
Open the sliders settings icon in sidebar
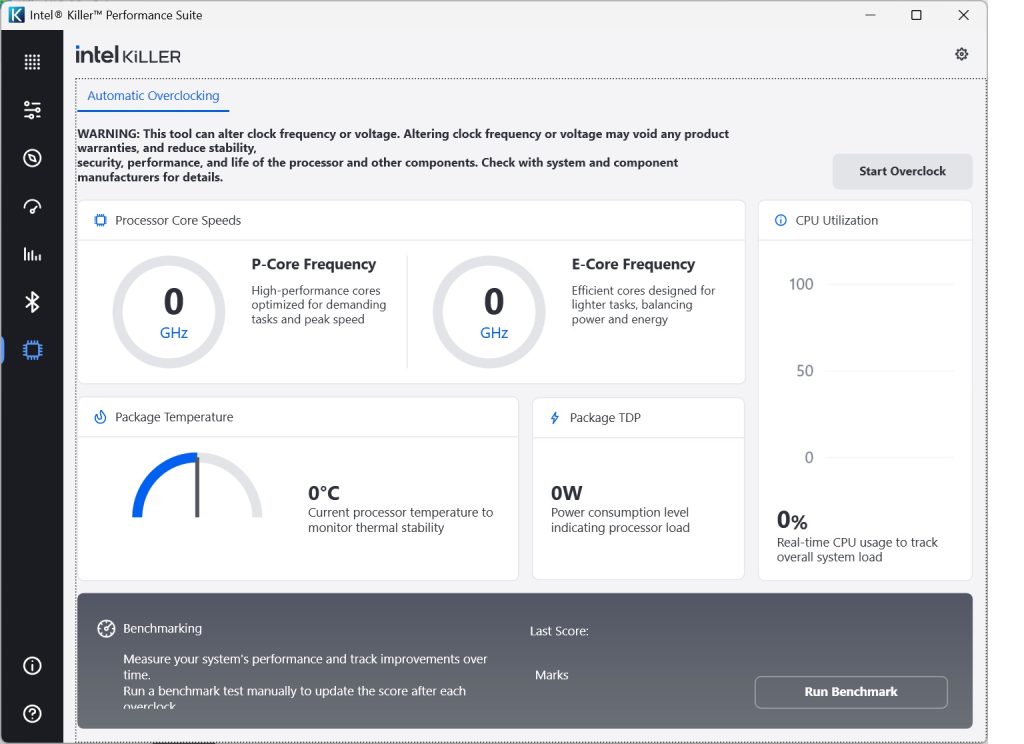[x=32, y=110]
